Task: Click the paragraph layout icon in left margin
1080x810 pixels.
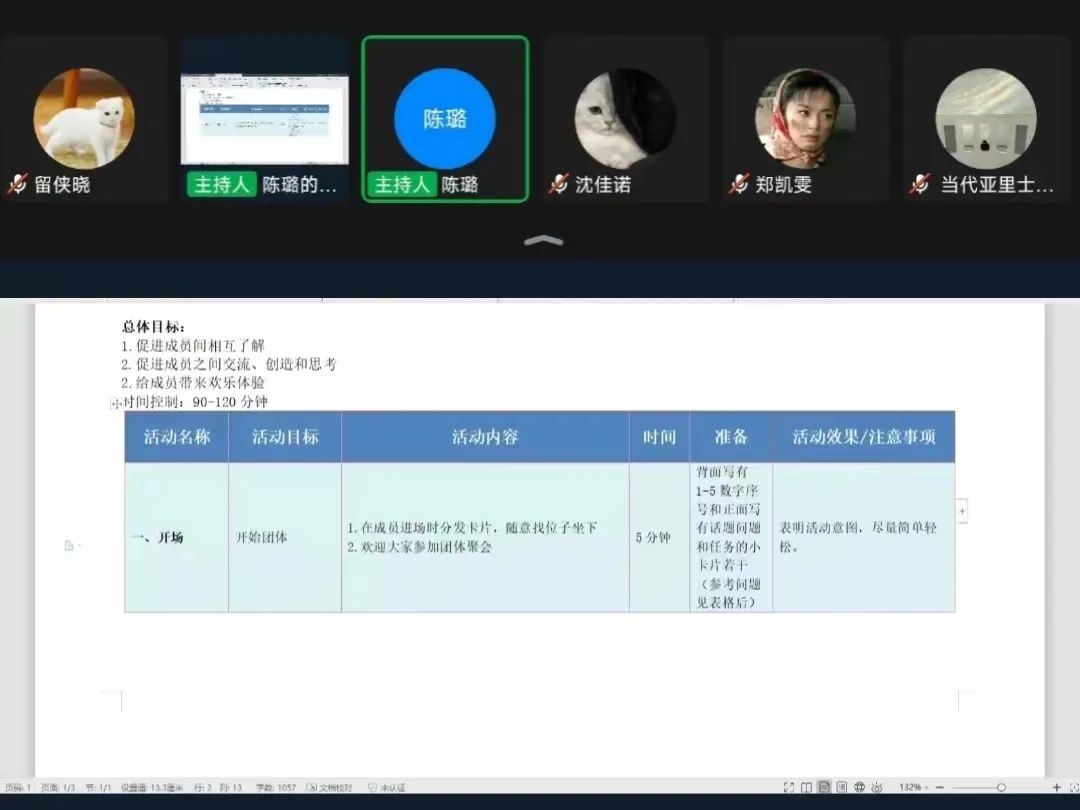Action: pyautogui.click(x=69, y=546)
